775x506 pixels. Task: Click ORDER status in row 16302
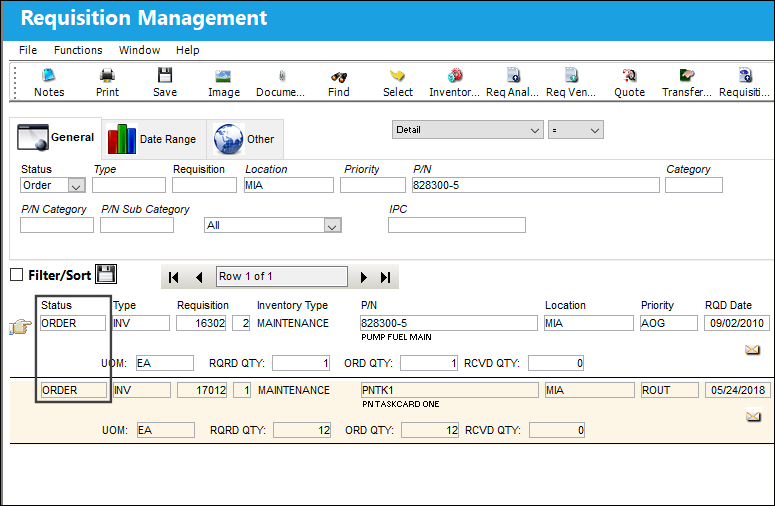click(73, 323)
